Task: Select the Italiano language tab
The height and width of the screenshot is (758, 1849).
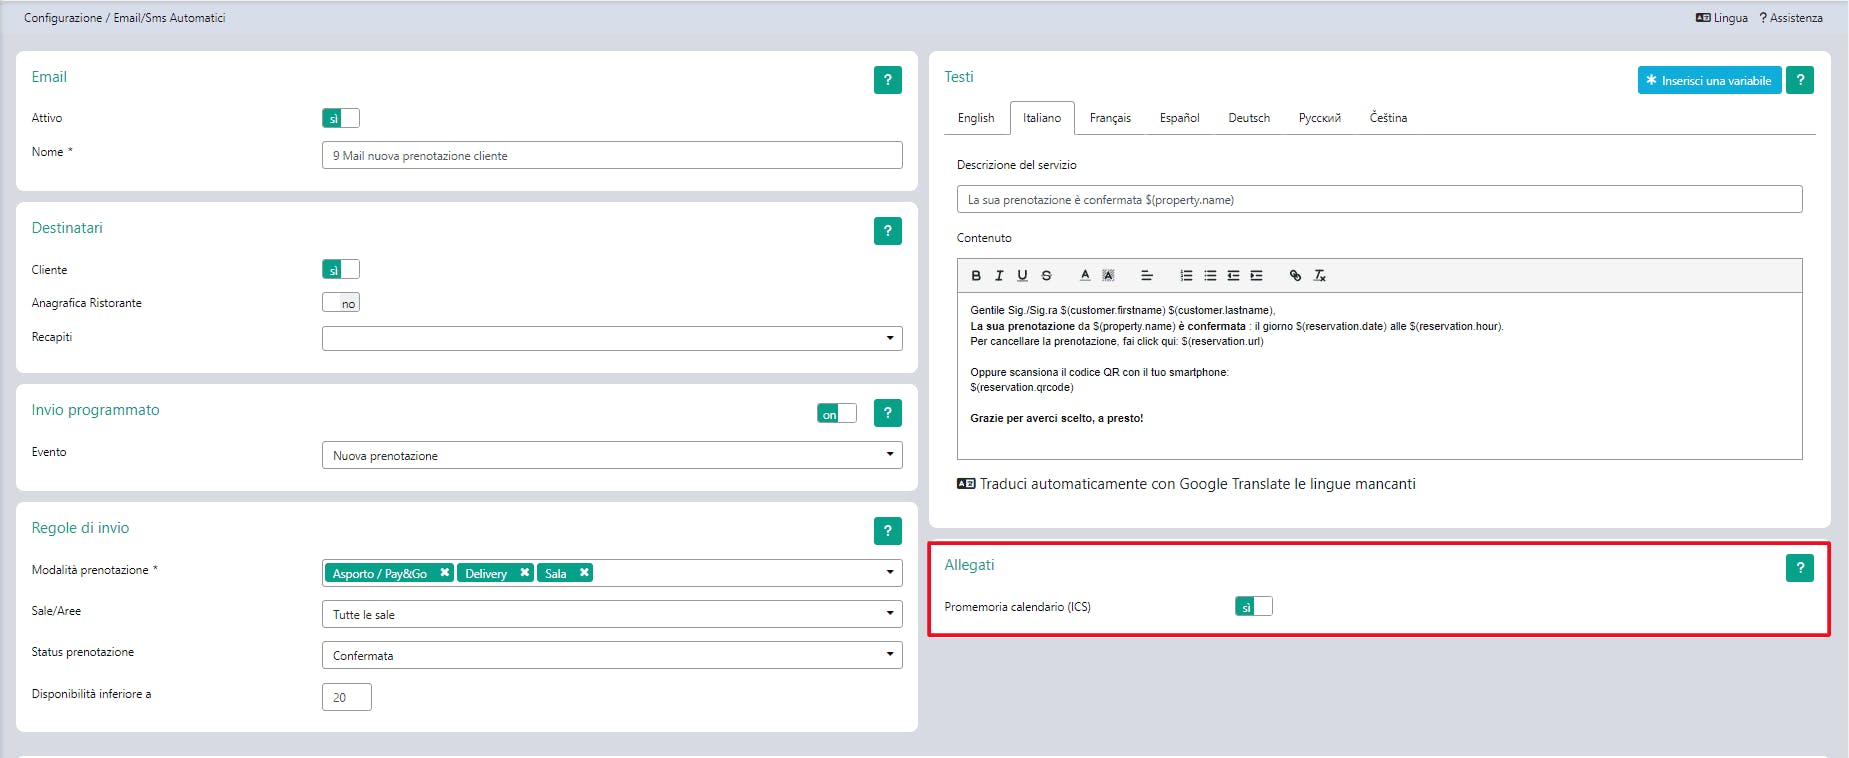Action: 1042,118
